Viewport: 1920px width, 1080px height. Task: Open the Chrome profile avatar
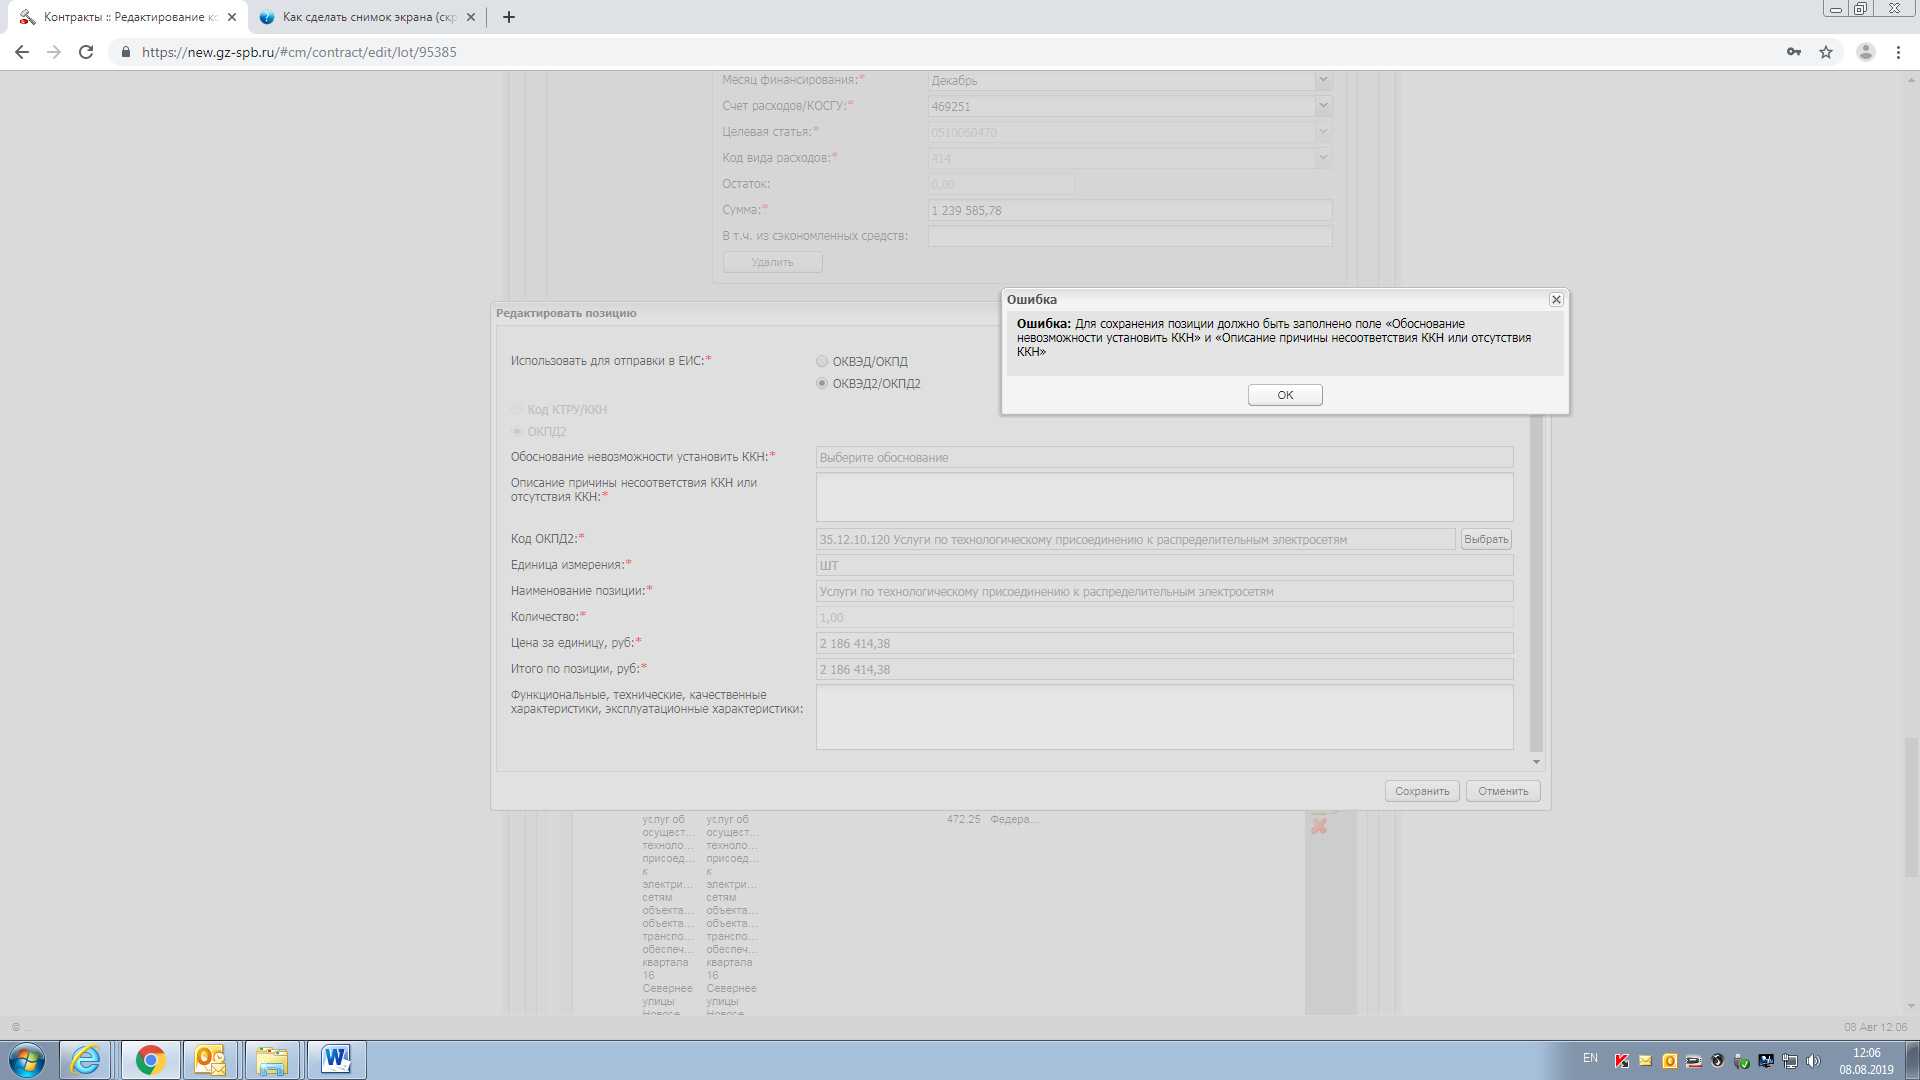[x=1866, y=52]
